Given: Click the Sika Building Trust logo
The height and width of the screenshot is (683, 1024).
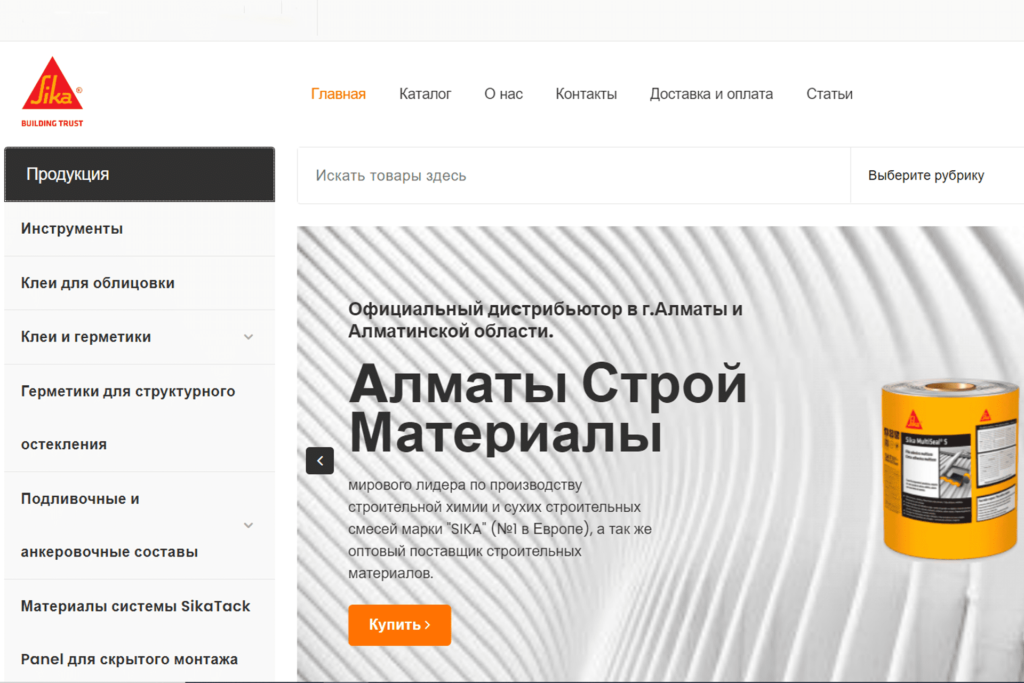Looking at the screenshot, I should click(x=52, y=91).
